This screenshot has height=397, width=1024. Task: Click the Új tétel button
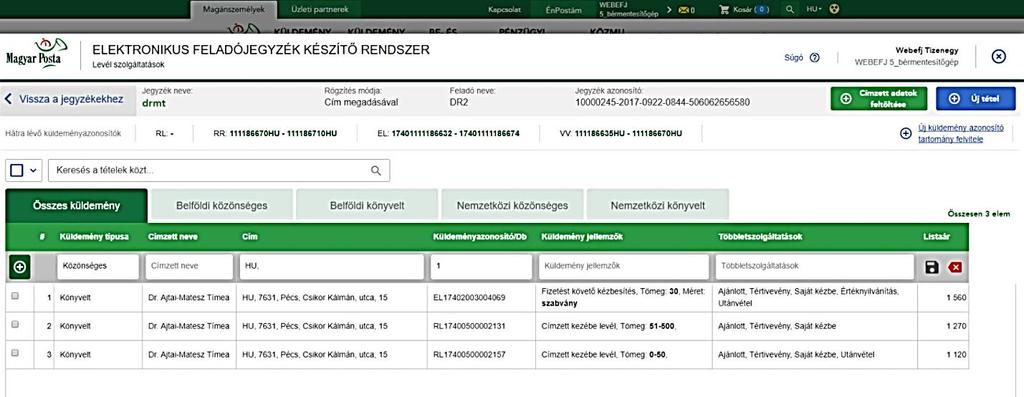tap(976, 99)
